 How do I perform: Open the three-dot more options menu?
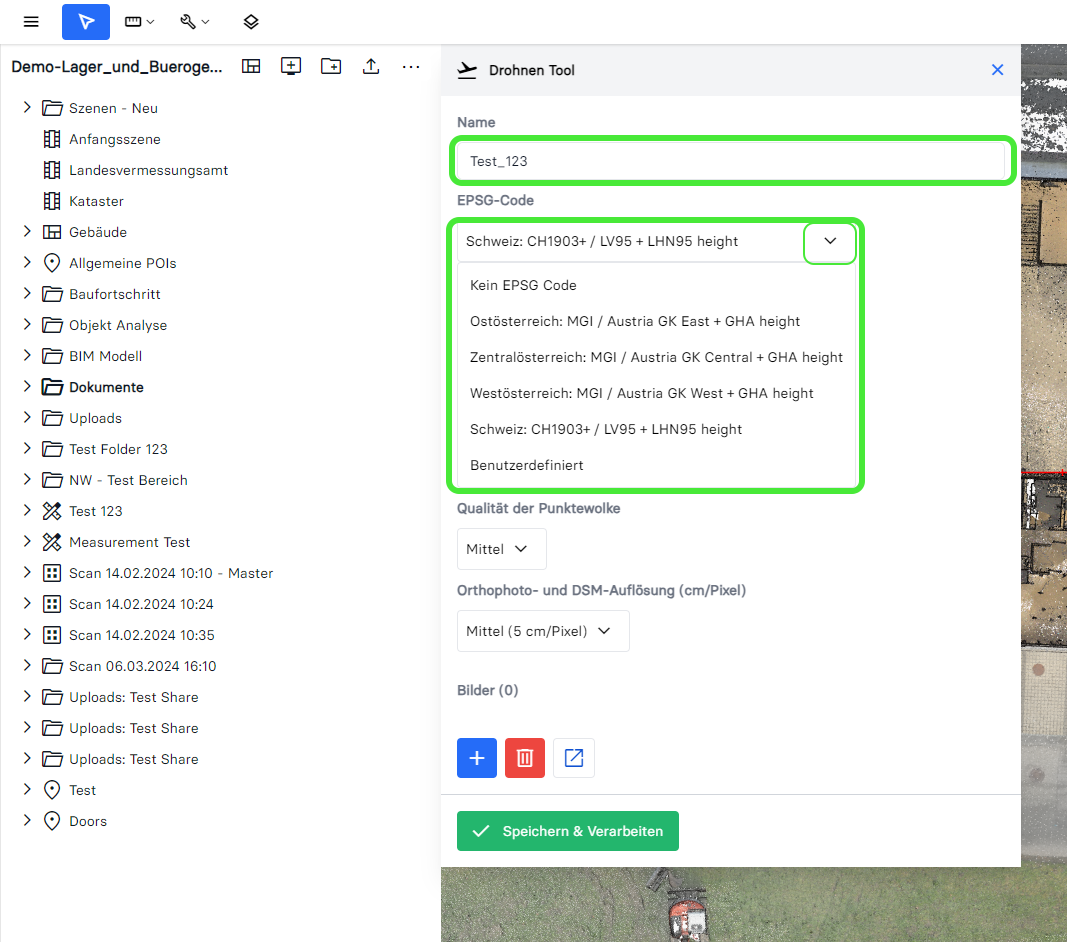tap(411, 66)
